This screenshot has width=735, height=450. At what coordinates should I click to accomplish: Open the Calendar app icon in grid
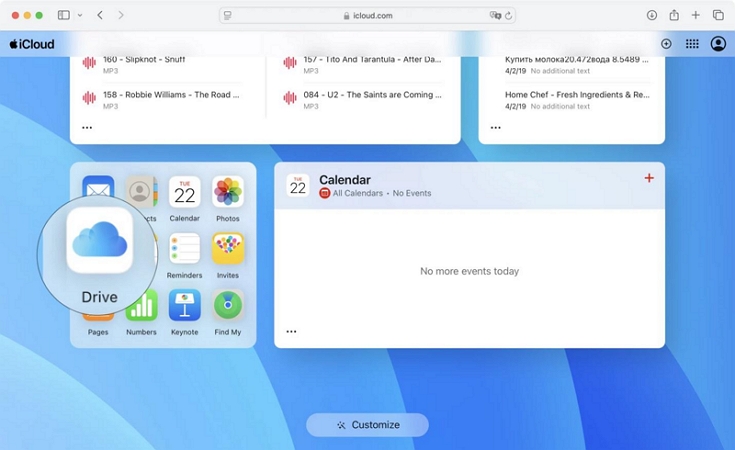pos(184,192)
